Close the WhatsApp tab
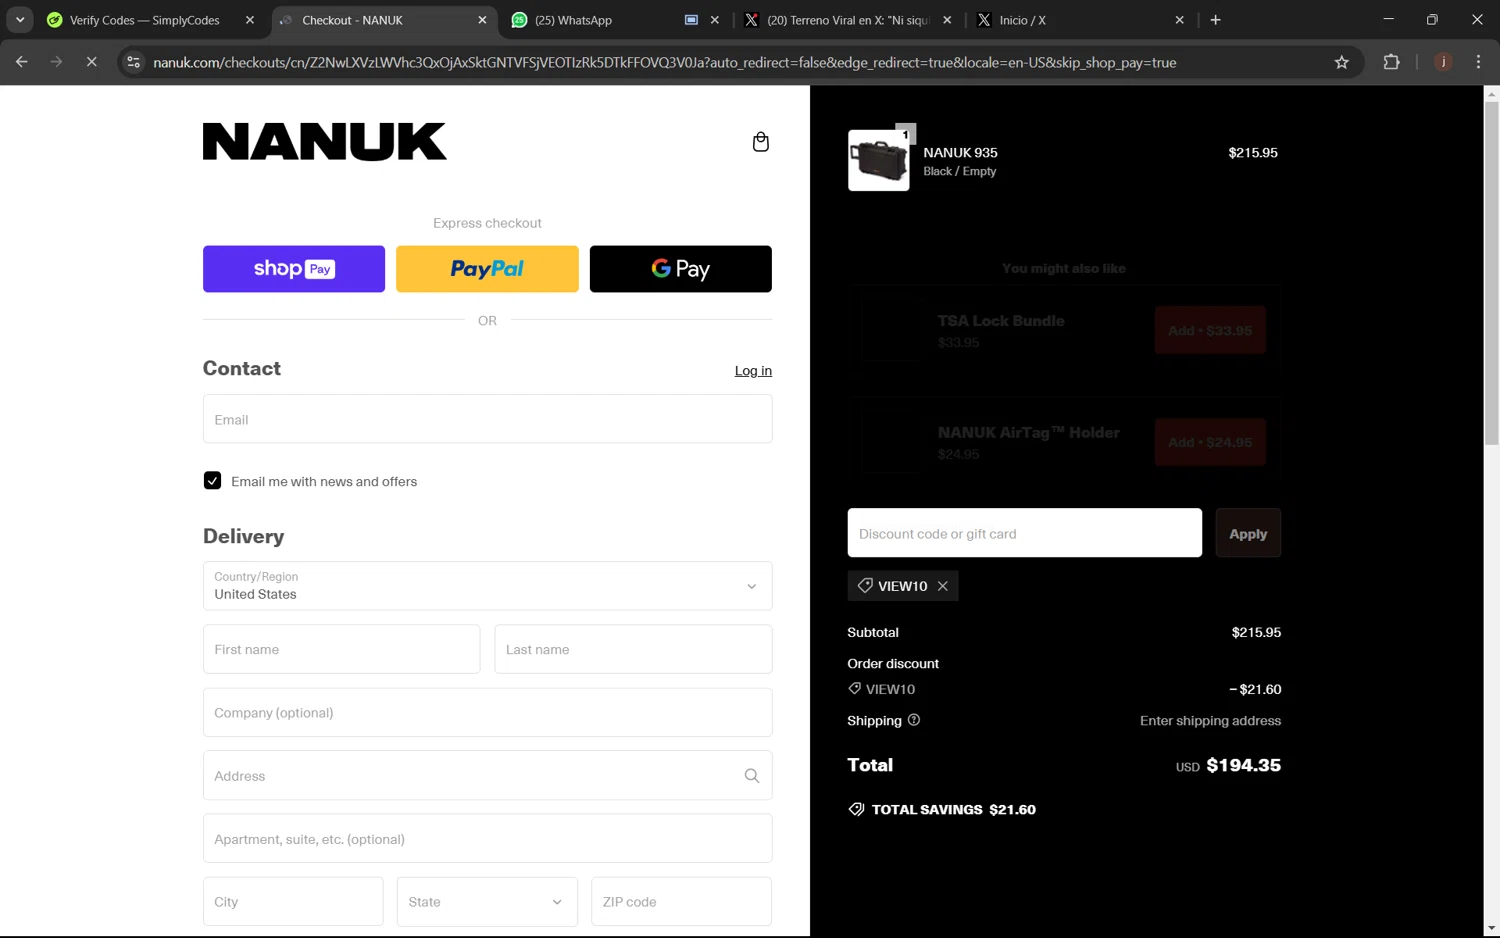Image resolution: width=1500 pixels, height=938 pixels. click(715, 20)
